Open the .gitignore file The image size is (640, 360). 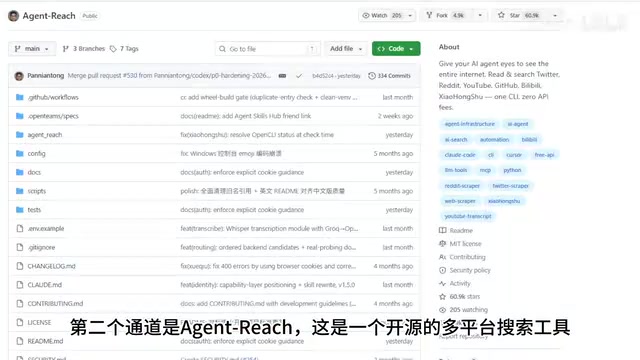[41, 247]
